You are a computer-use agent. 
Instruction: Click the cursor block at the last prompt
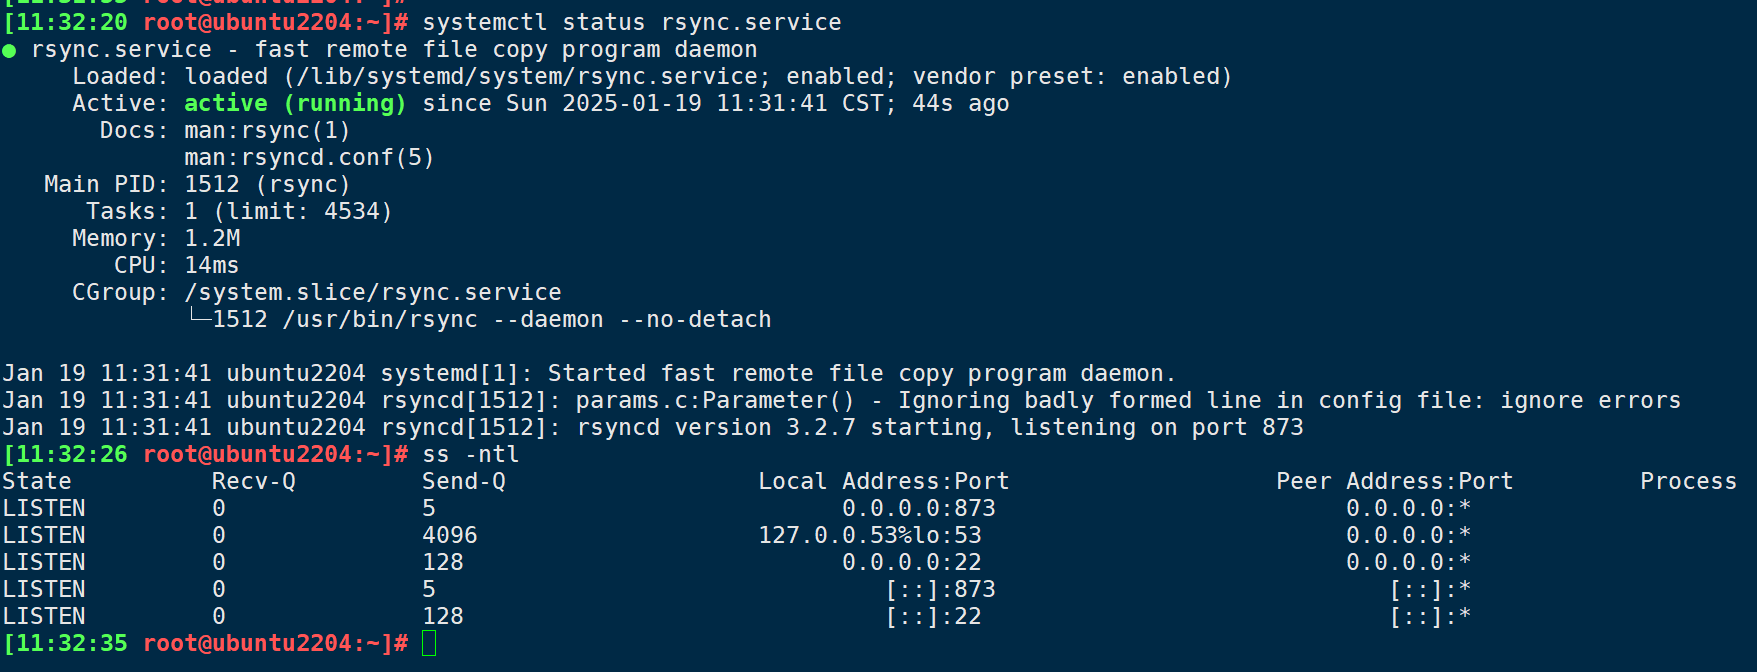click(429, 643)
